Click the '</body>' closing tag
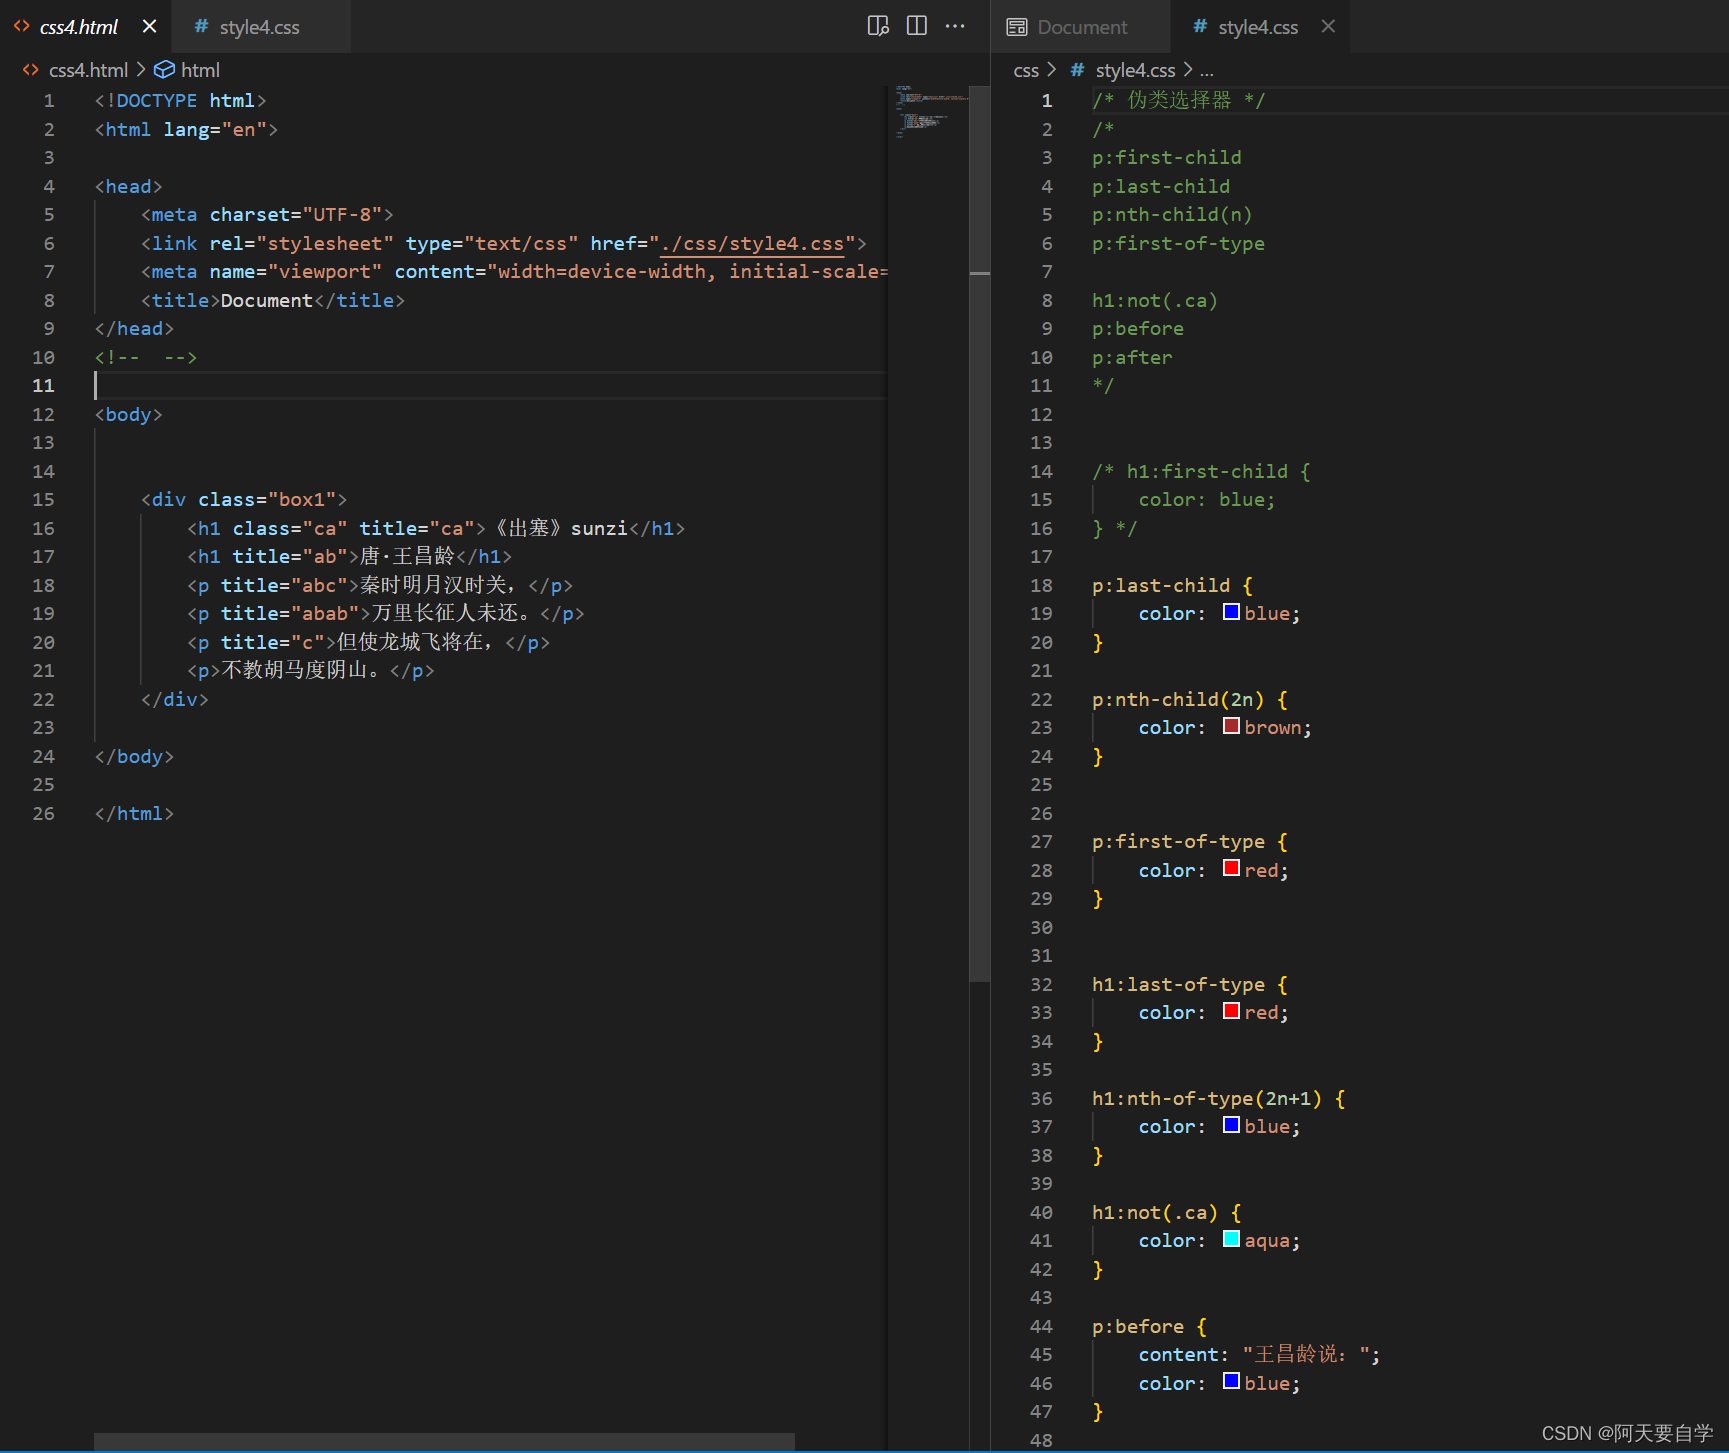This screenshot has width=1729, height=1453. point(134,756)
